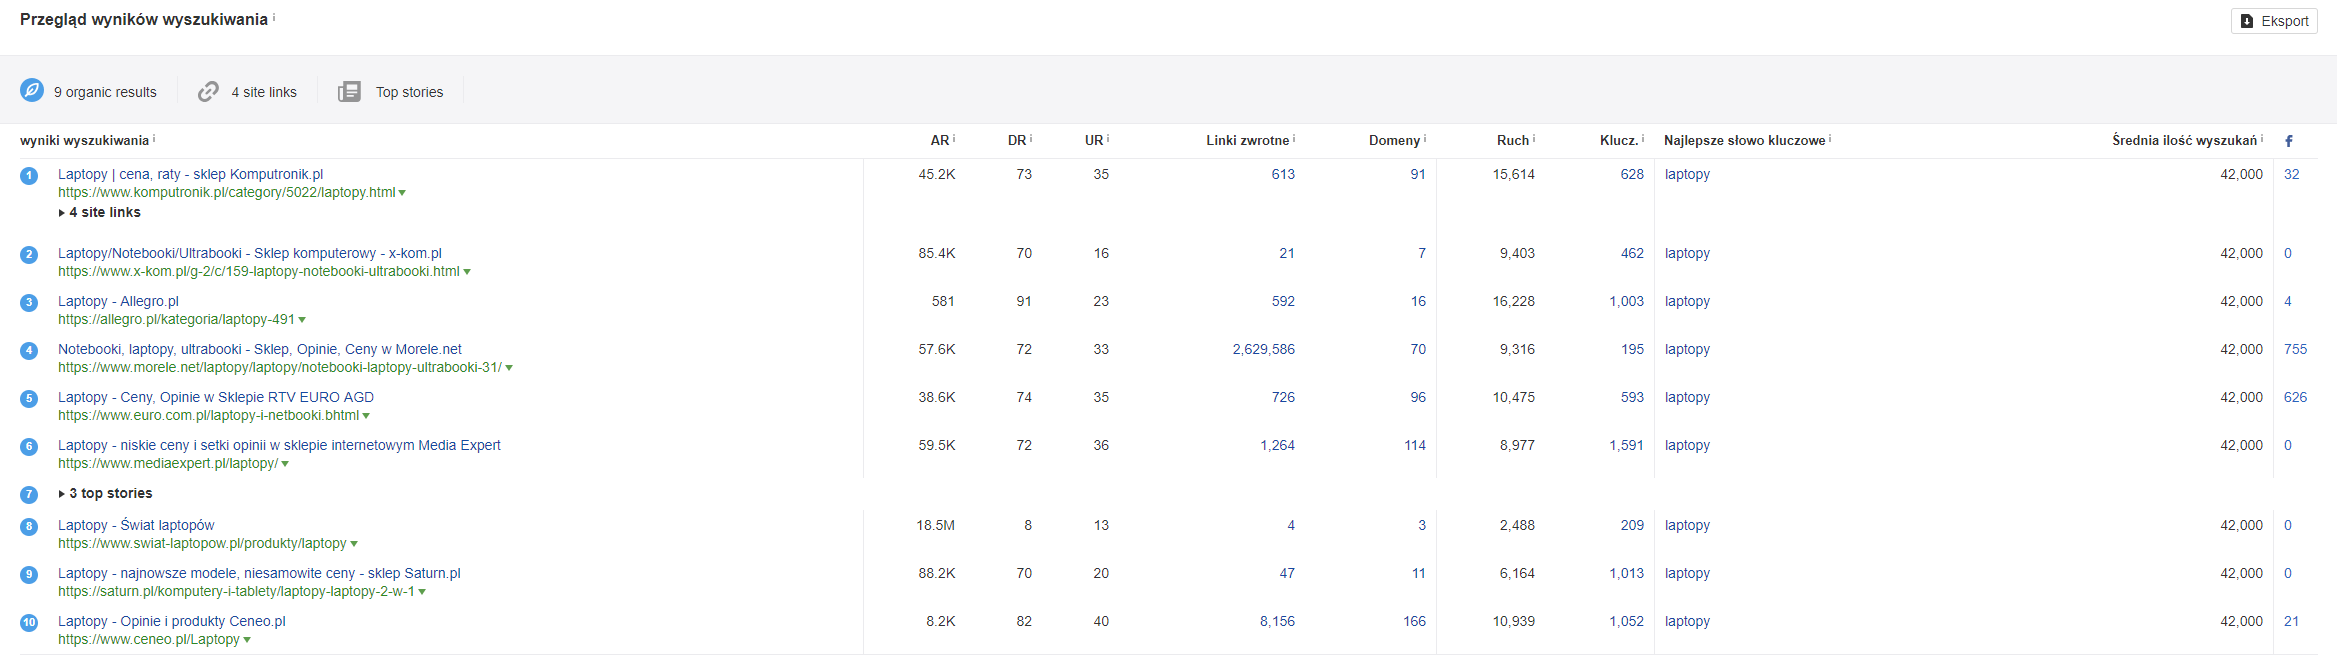The image size is (2337, 661).
Task: Select the Top stories filter
Action: pyautogui.click(x=409, y=92)
